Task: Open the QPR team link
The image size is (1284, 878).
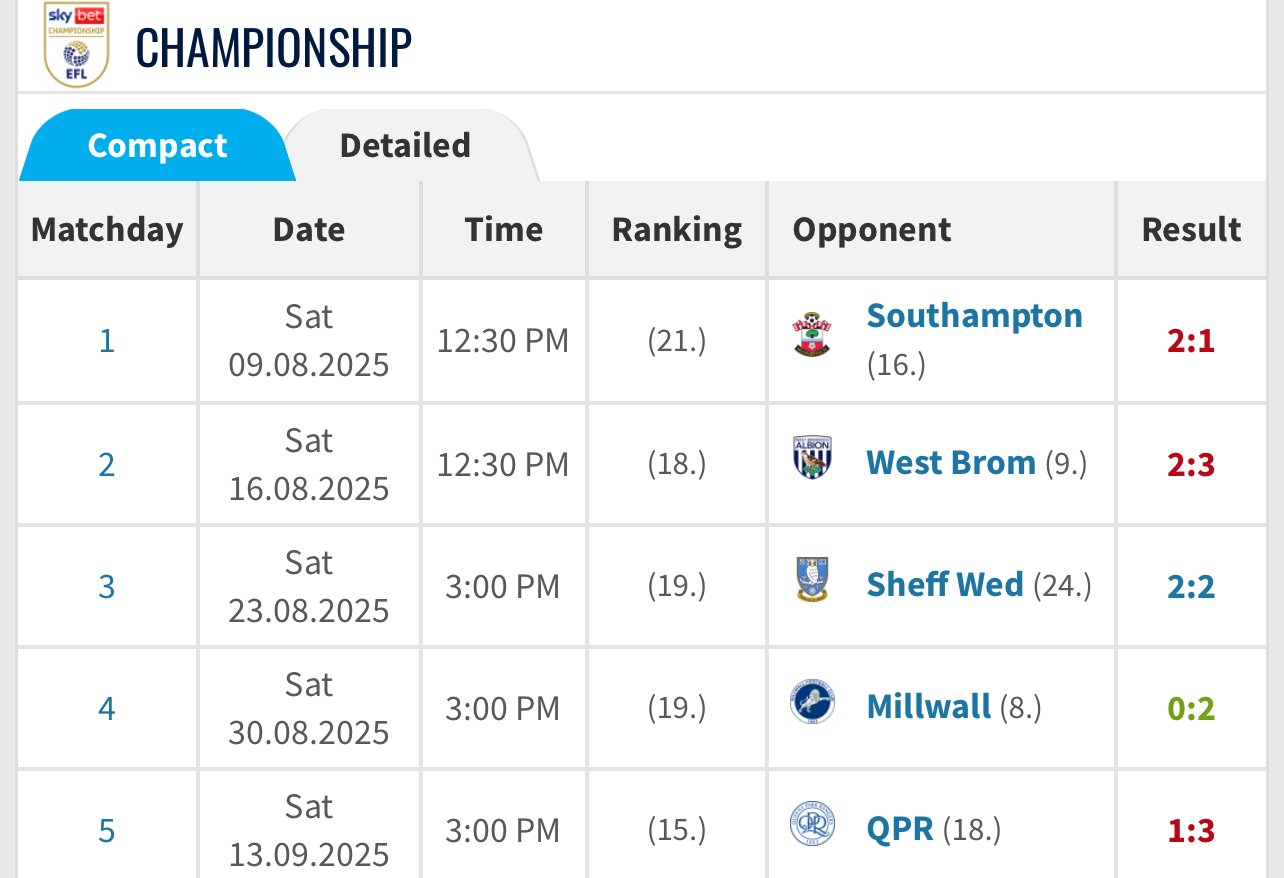Action: [900, 828]
